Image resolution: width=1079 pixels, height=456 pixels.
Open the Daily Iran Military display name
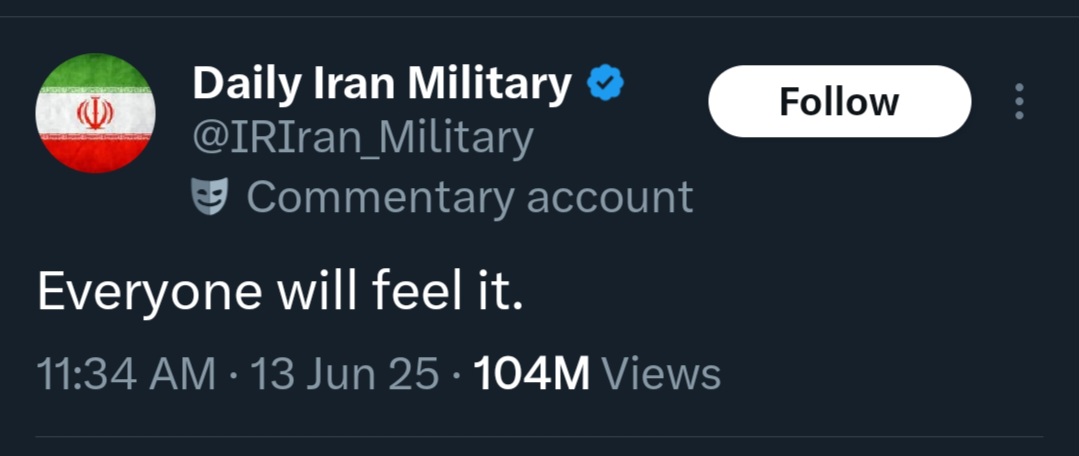pyautogui.click(x=382, y=84)
